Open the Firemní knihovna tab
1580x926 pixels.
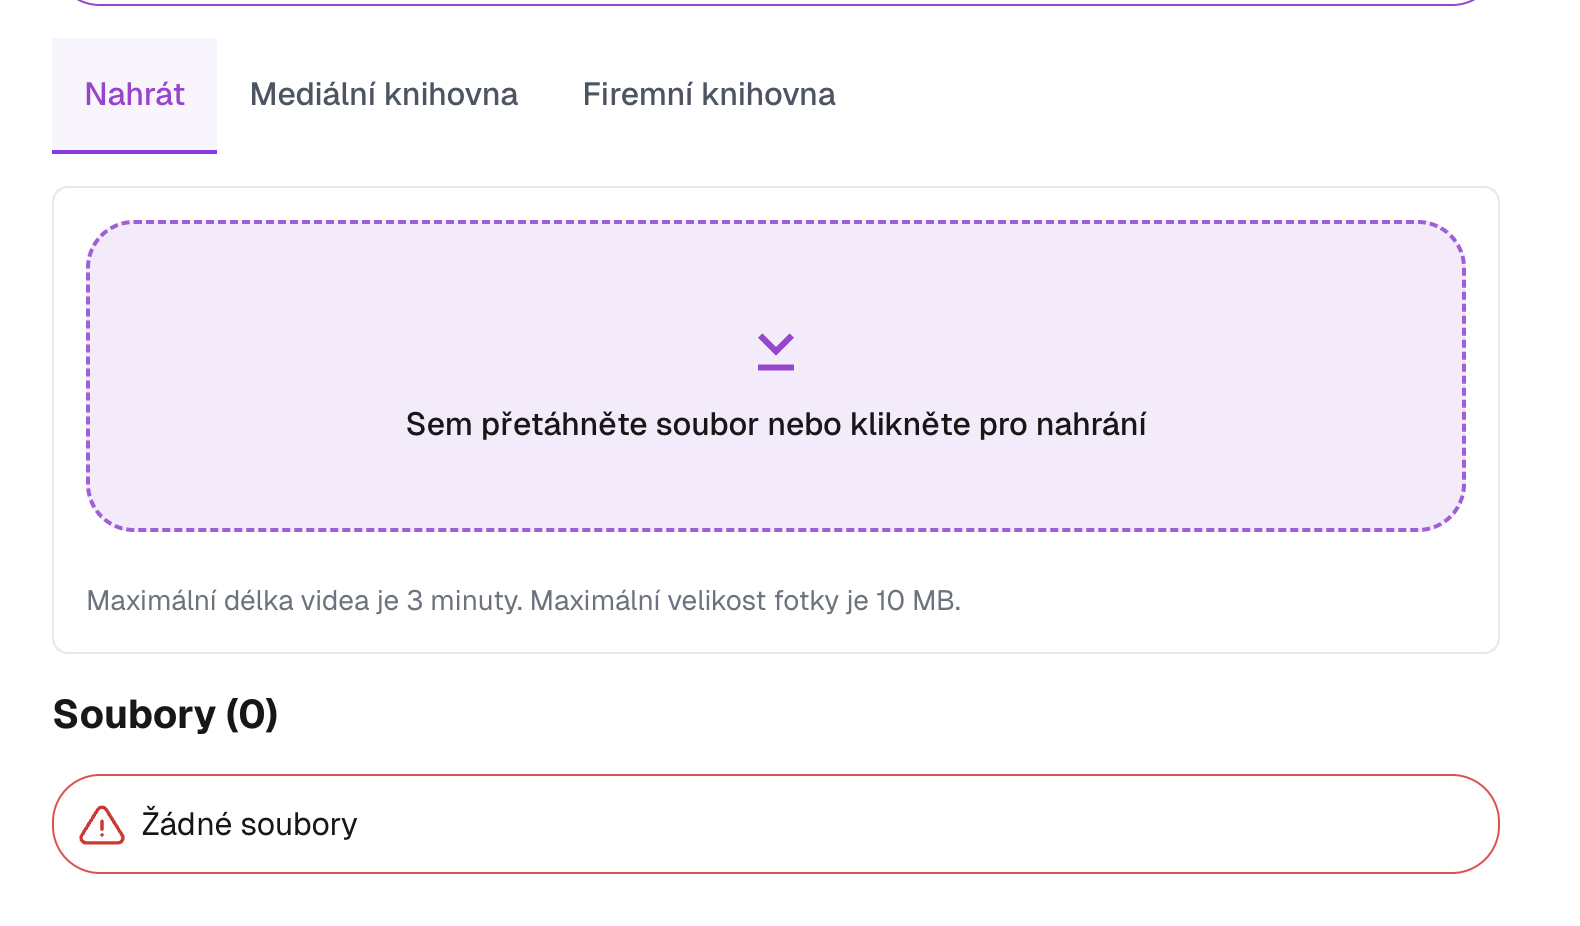click(709, 94)
